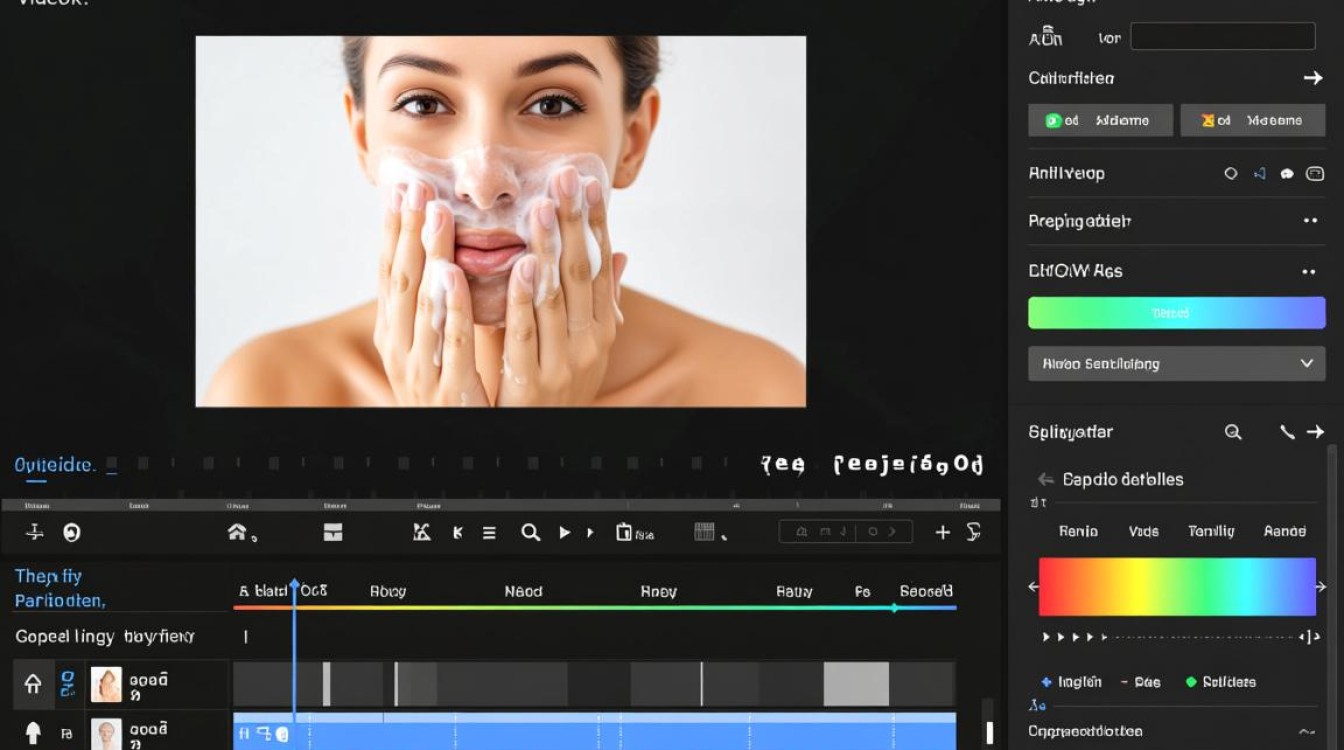Image resolution: width=1344 pixels, height=750 pixels.
Task: Click the back arrow beside the color panel title
Action: (x=1046, y=479)
